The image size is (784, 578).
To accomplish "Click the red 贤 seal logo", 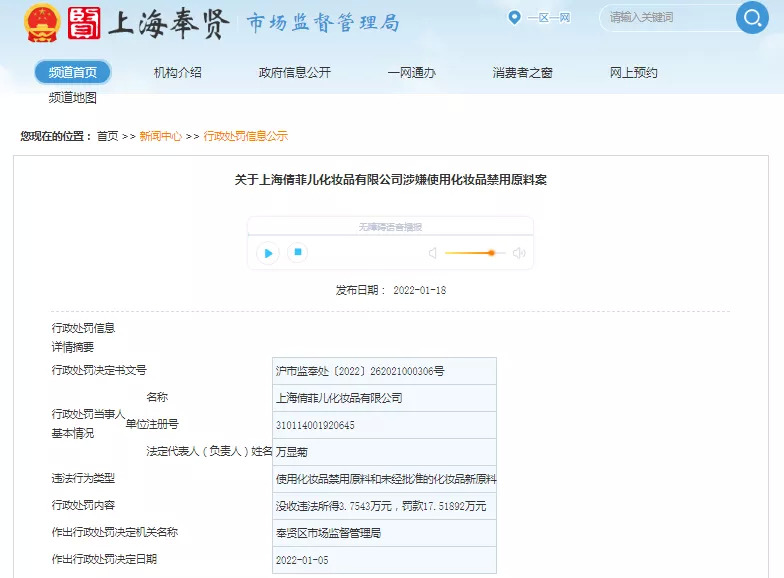I will click(x=85, y=22).
